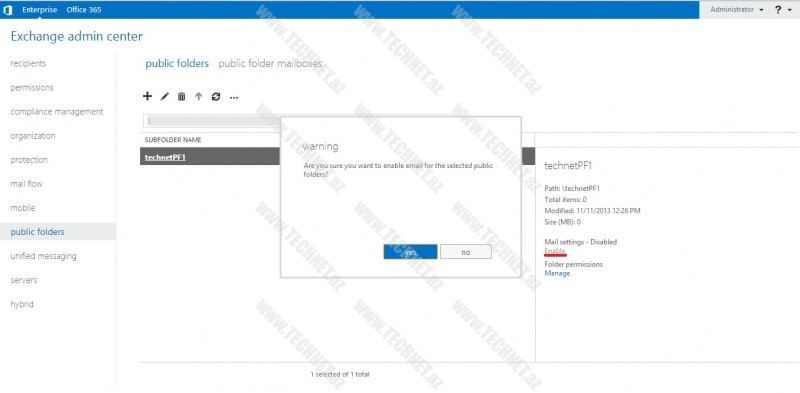The height and width of the screenshot is (393, 800).
Task: Click the folder path field
Action: click(211, 121)
